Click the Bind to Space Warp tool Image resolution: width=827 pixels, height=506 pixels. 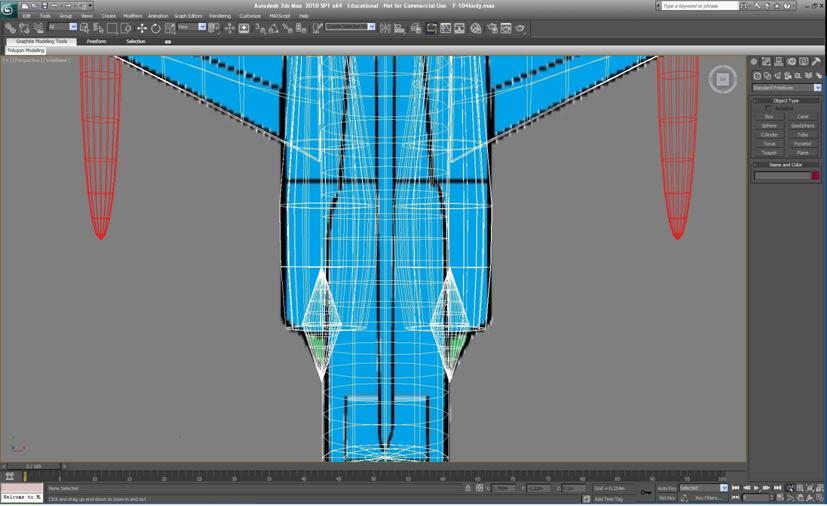39,28
